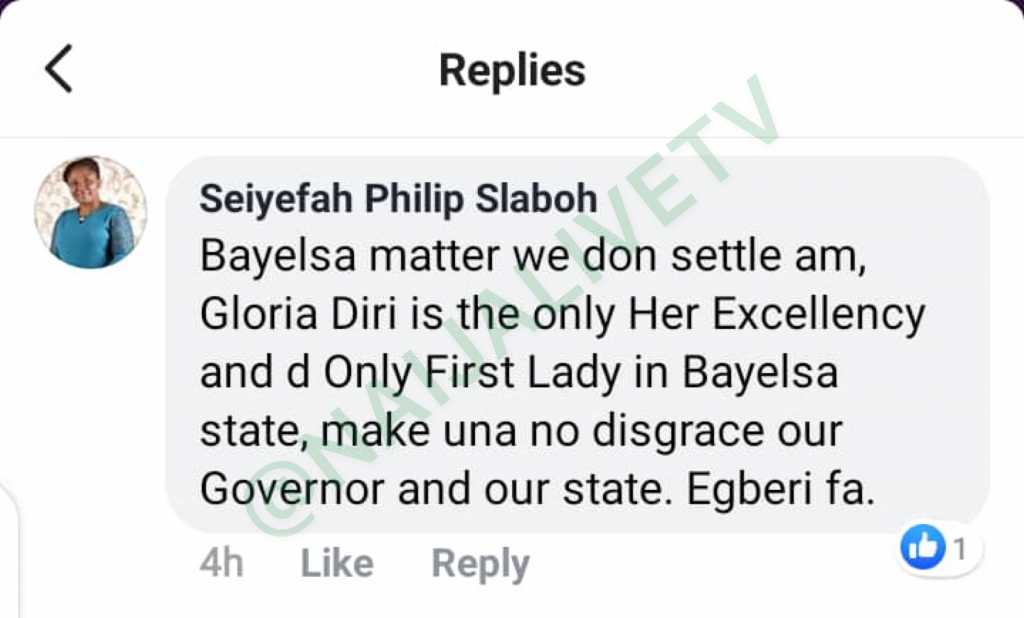This screenshot has height=618, width=1024.
Task: Tap the partial white card at the left edge
Action: click(x=9, y=550)
